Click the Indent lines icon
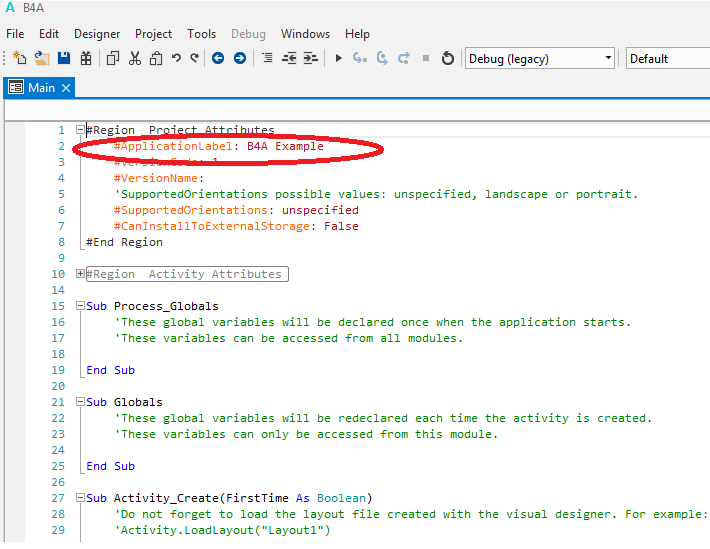The image size is (710, 549). coord(311,58)
